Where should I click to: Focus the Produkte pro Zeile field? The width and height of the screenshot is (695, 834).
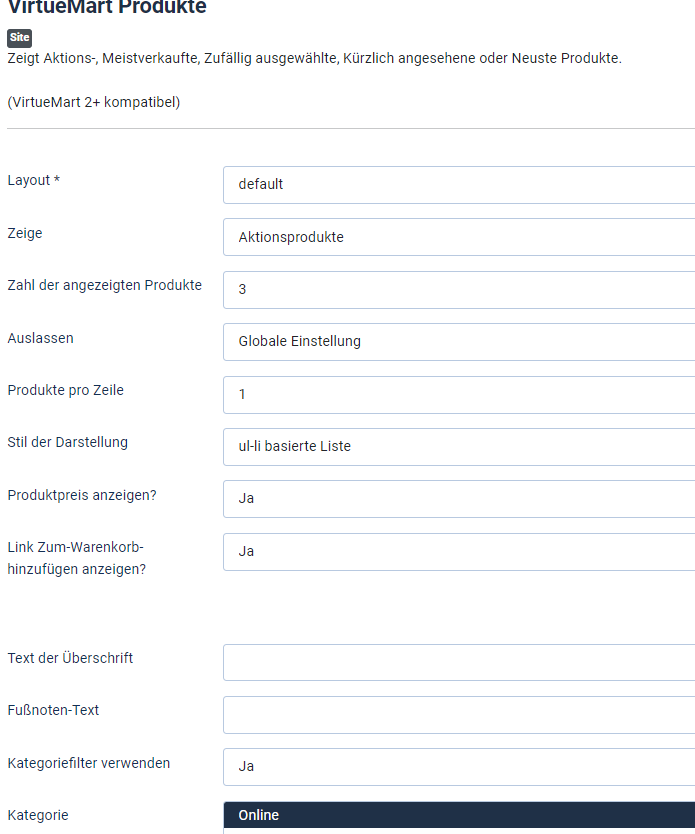[x=458, y=394]
